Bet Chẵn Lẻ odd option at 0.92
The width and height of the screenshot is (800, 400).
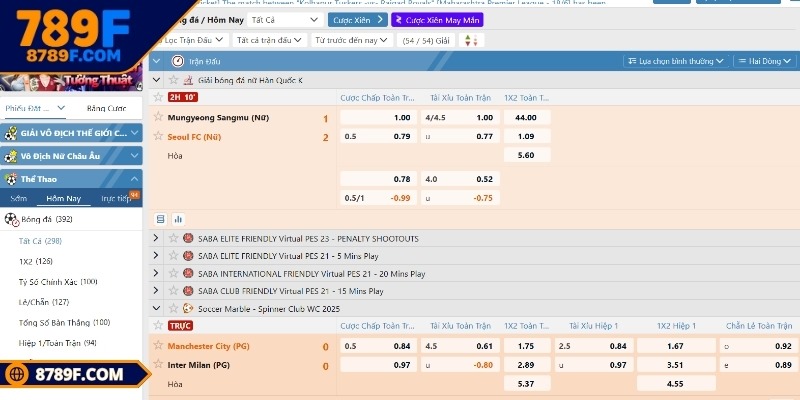pos(758,346)
